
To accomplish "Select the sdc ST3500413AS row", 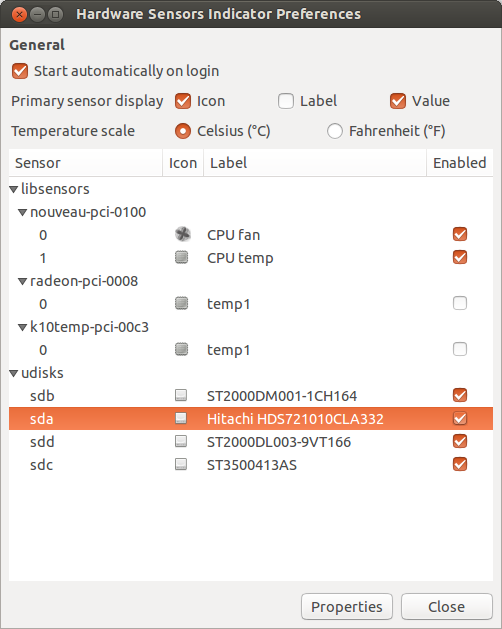I will pos(251,465).
